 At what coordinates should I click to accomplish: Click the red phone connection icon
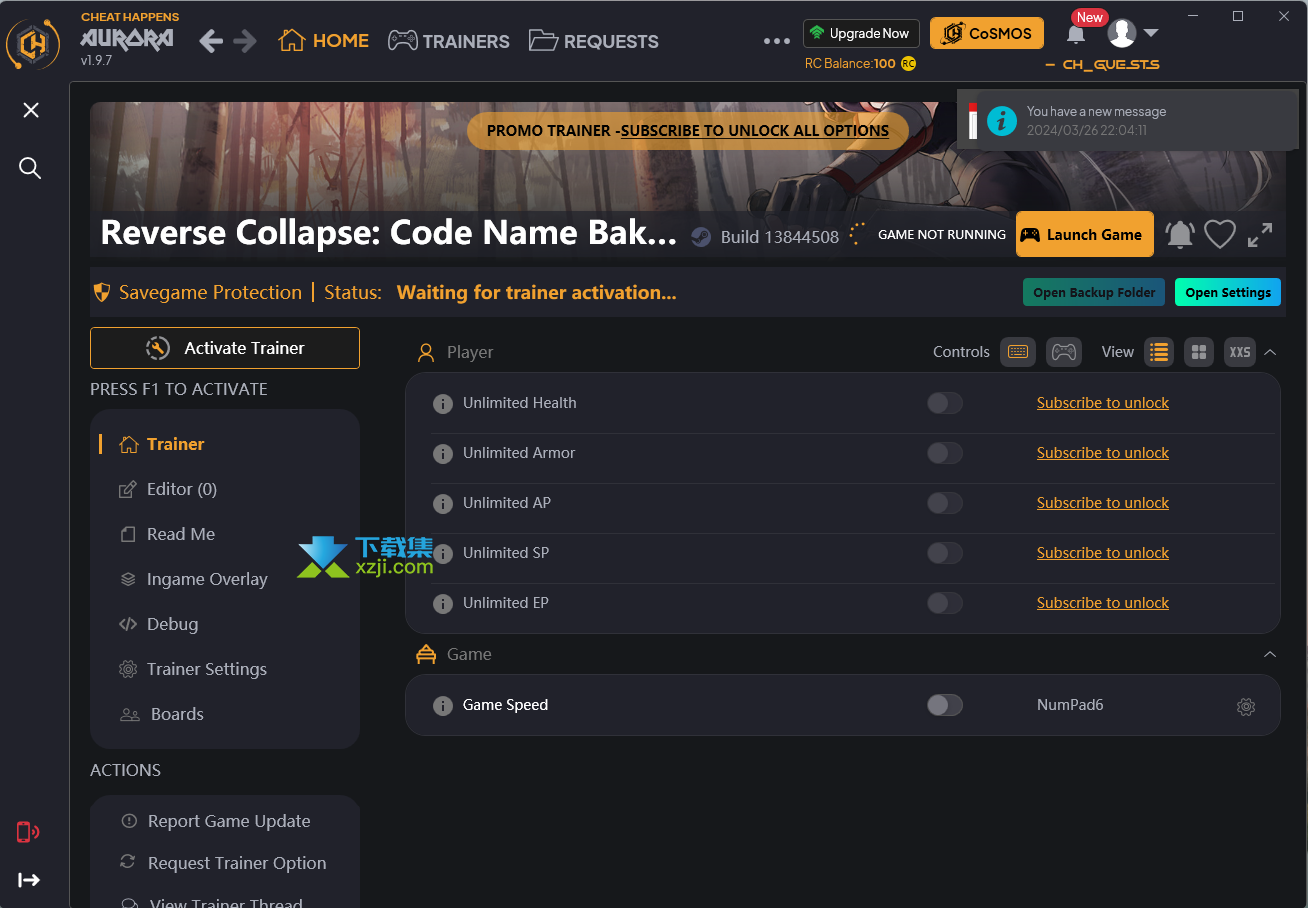coord(28,832)
